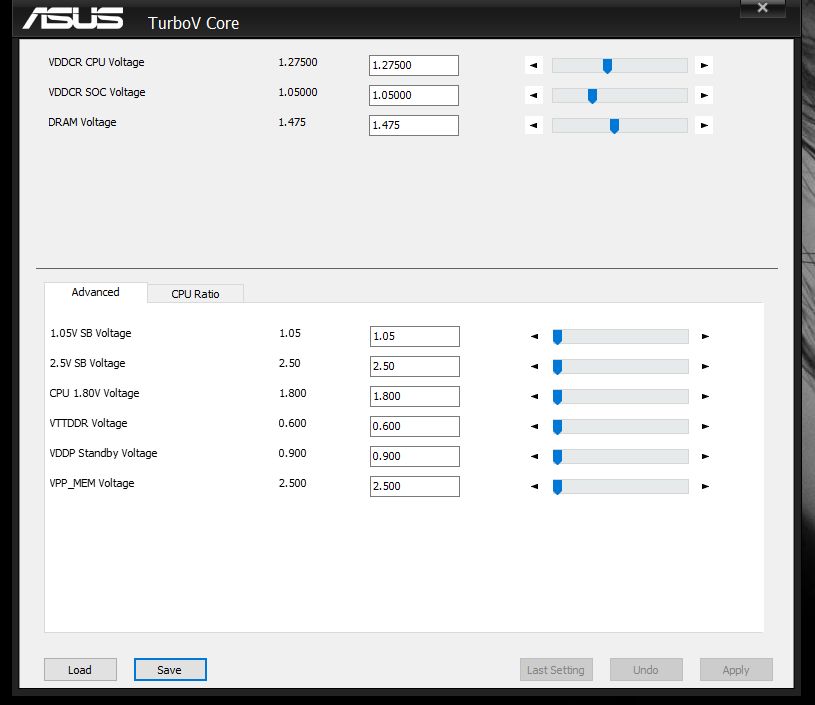The height and width of the screenshot is (705, 815).
Task: Increase VDDCR SOC Voltage with right arrow
Action: pos(704,96)
